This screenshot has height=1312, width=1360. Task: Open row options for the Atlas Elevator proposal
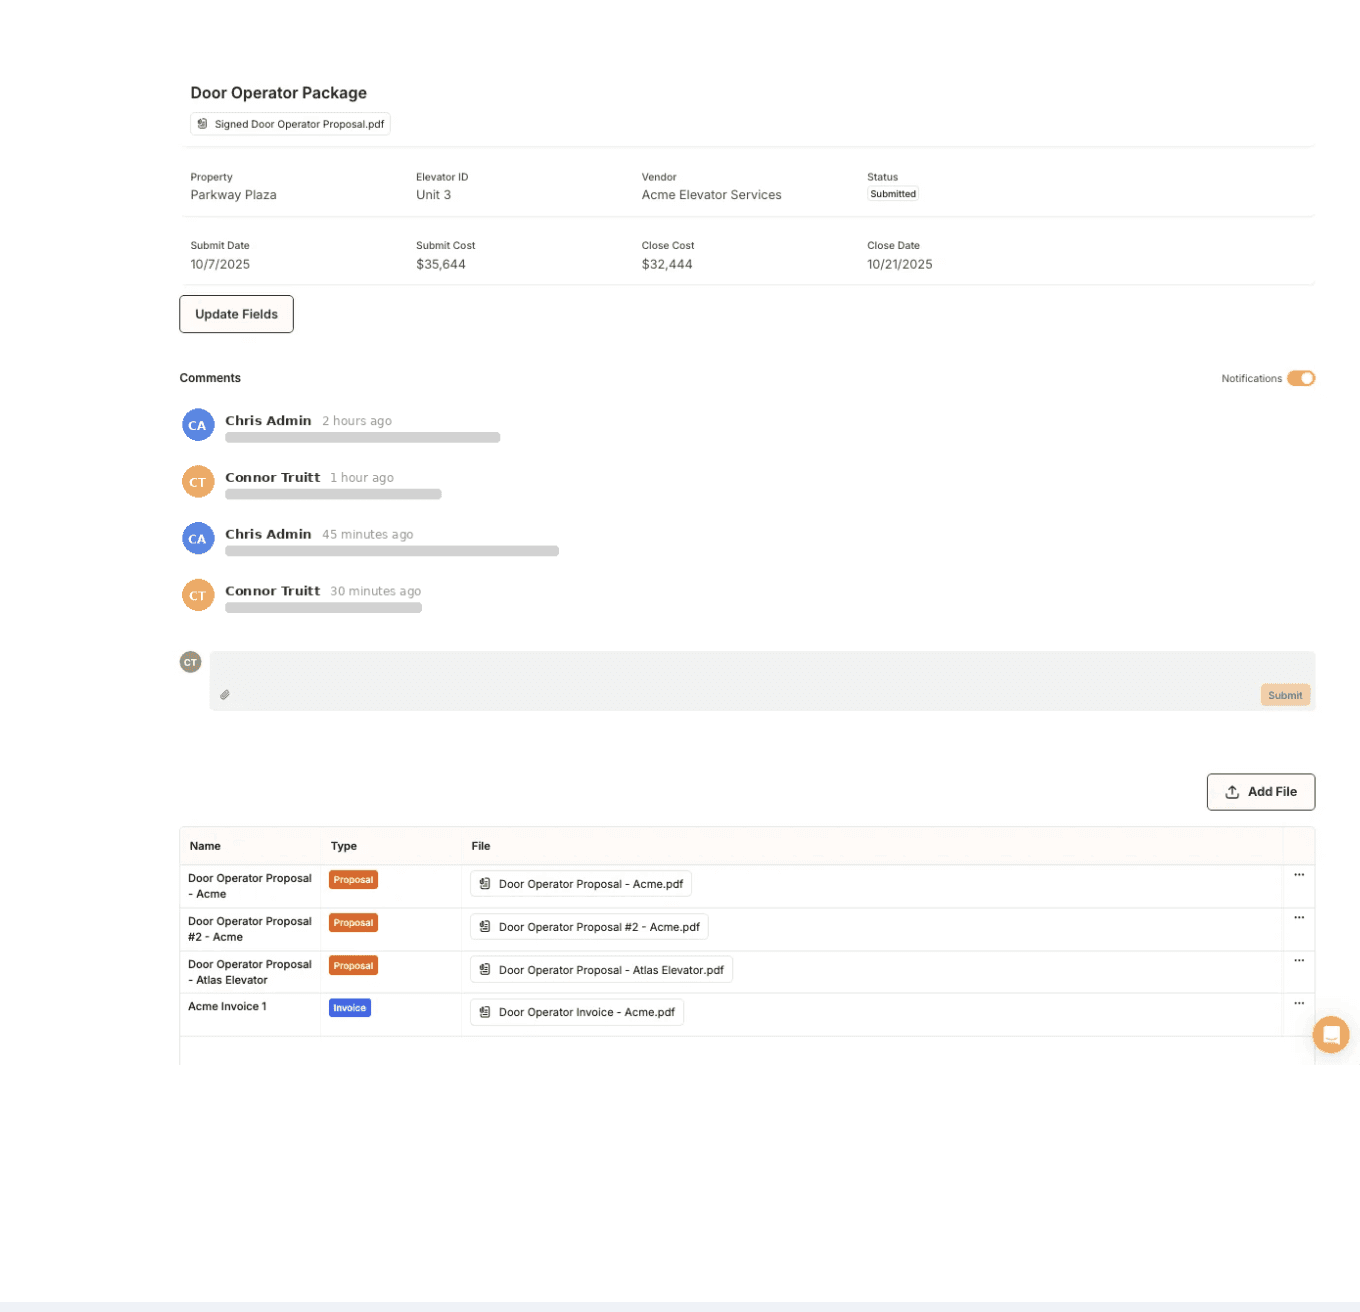coord(1299,961)
